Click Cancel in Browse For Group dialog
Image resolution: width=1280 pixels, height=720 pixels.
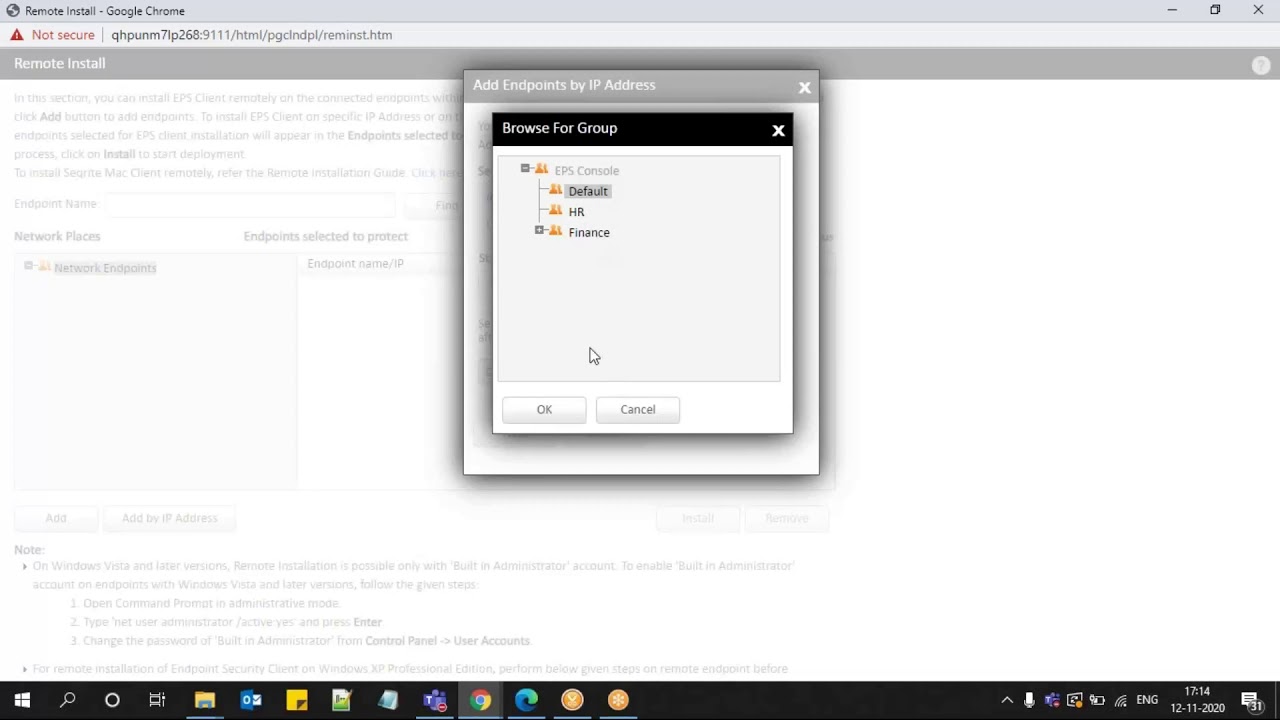pos(637,409)
